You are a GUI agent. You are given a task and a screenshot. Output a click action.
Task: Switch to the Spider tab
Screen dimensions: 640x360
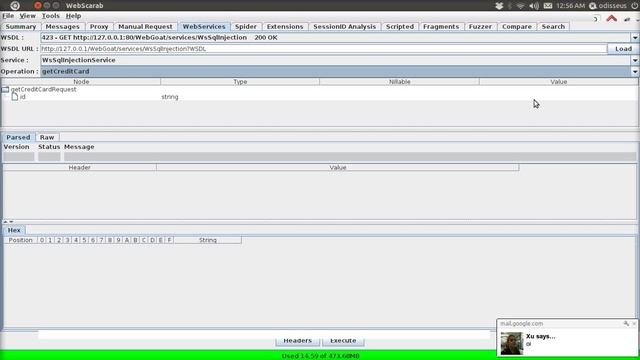tap(246, 27)
